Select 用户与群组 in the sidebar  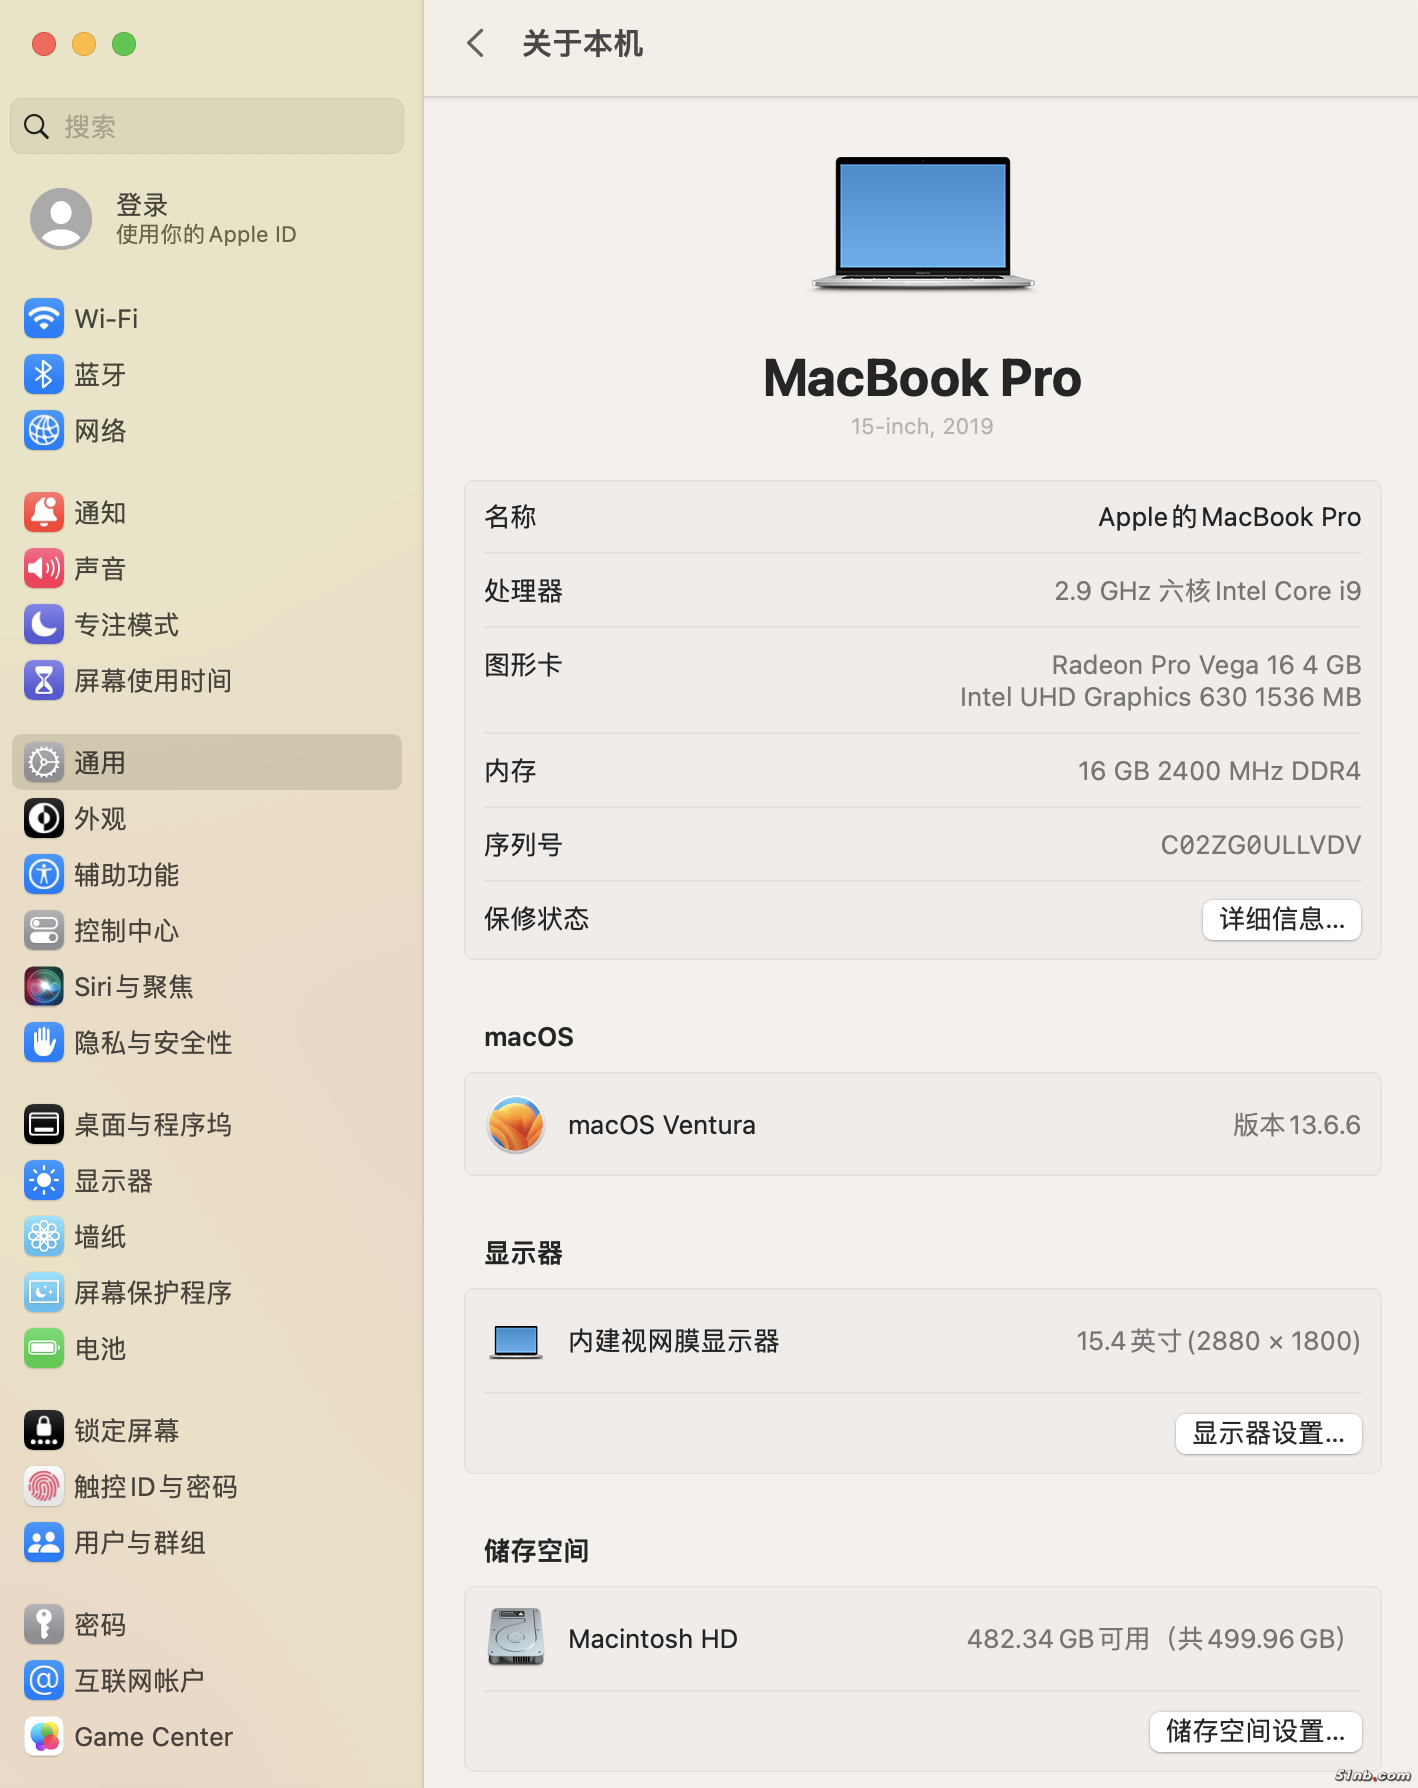point(140,1543)
